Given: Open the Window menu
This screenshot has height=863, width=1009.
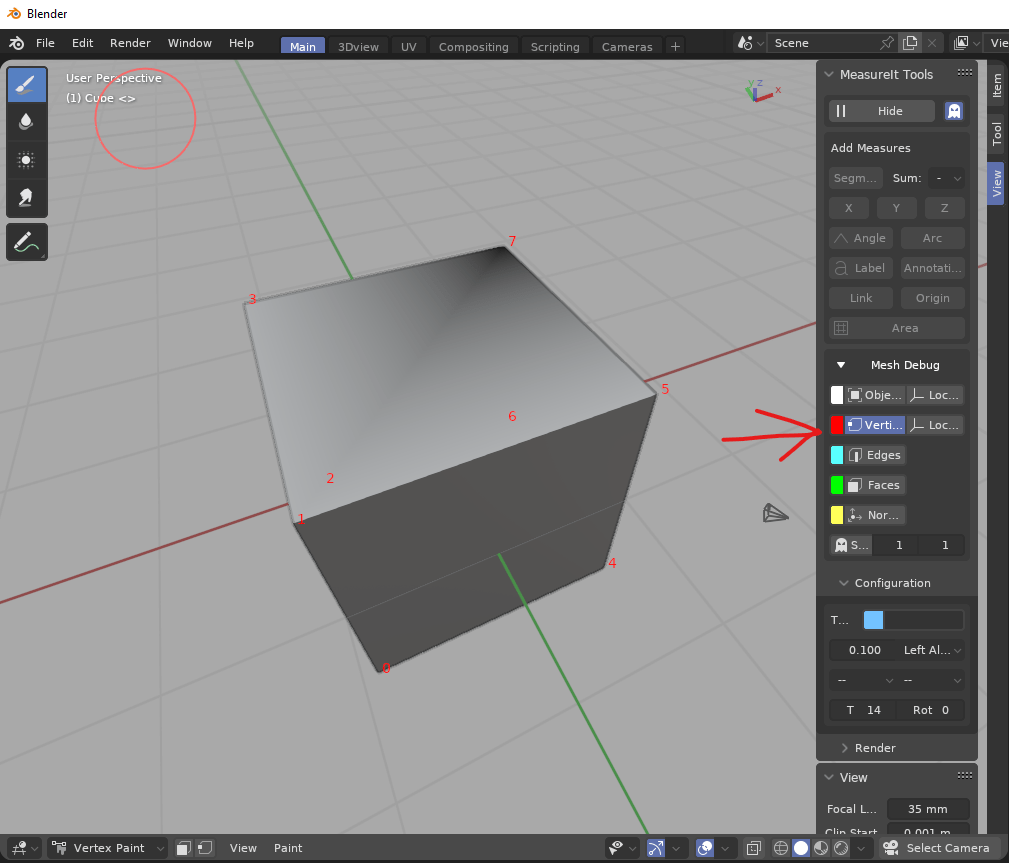Looking at the screenshot, I should point(189,43).
